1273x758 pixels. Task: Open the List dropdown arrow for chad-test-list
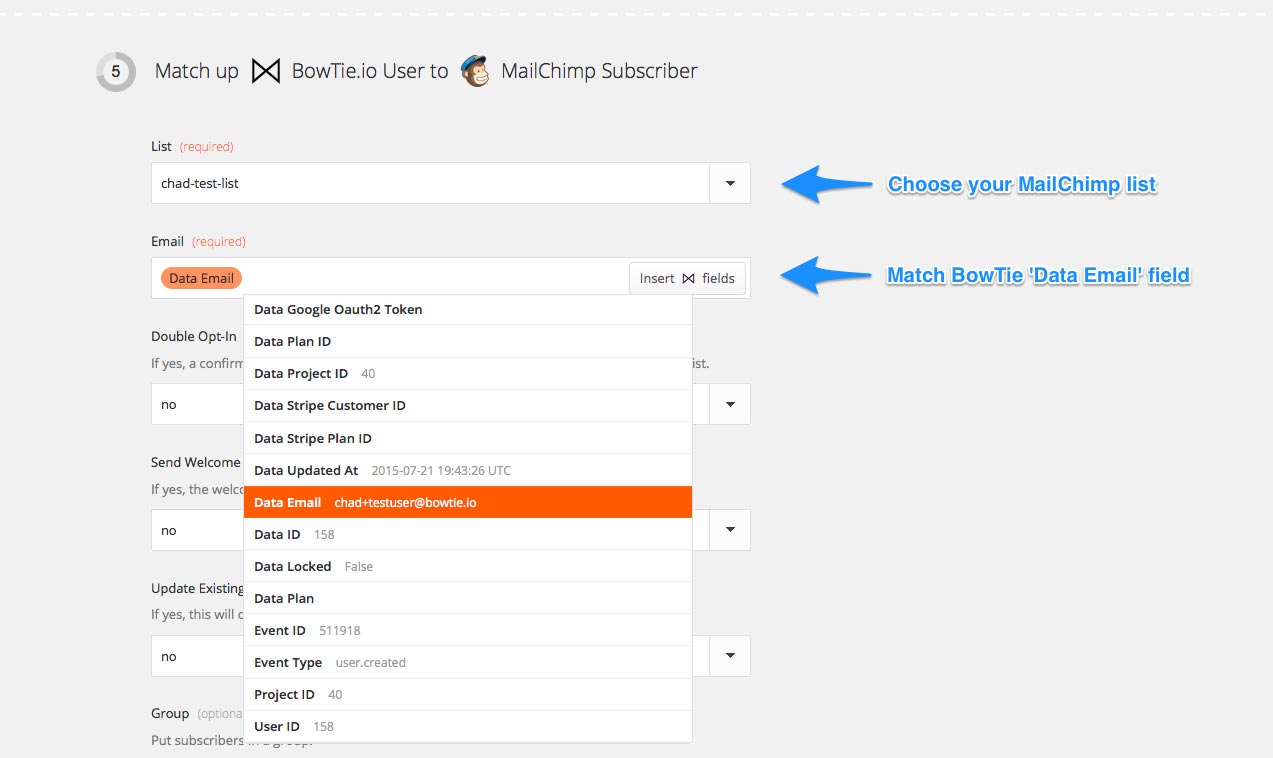[730, 183]
